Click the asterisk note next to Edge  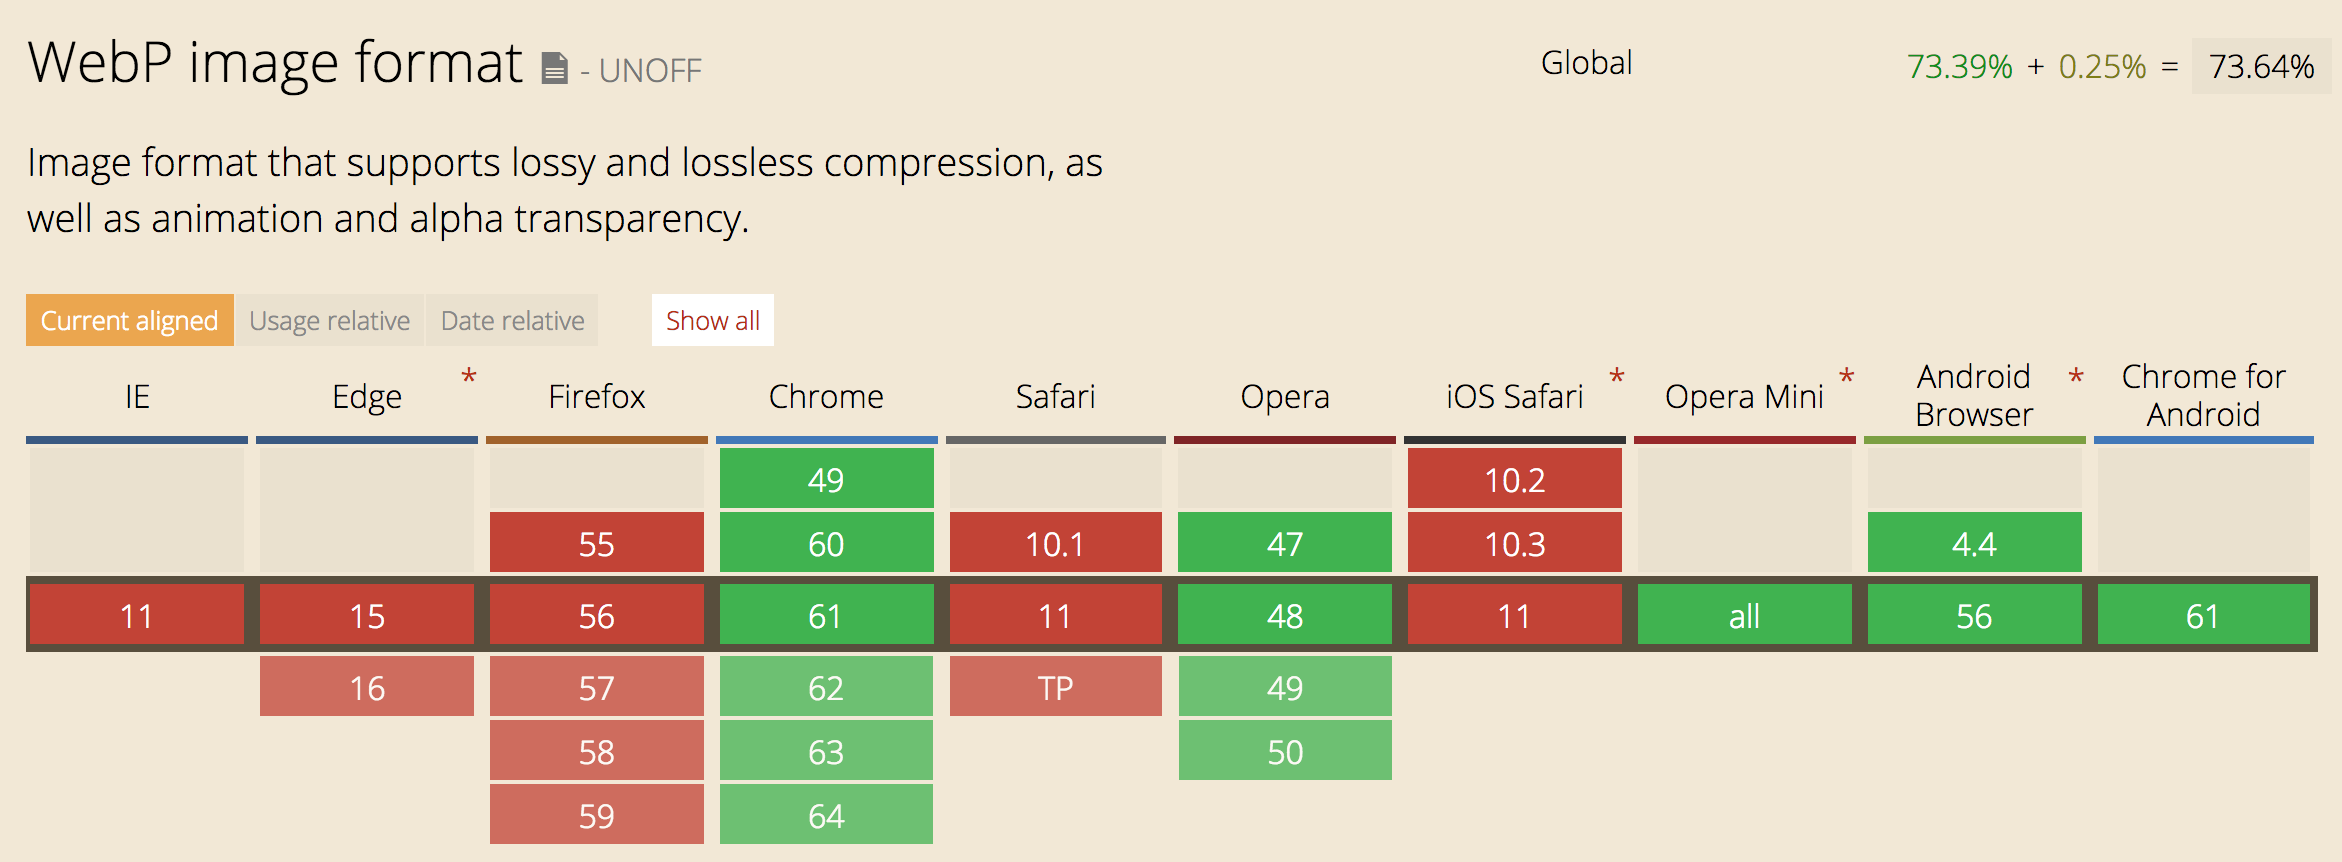coord(468,378)
